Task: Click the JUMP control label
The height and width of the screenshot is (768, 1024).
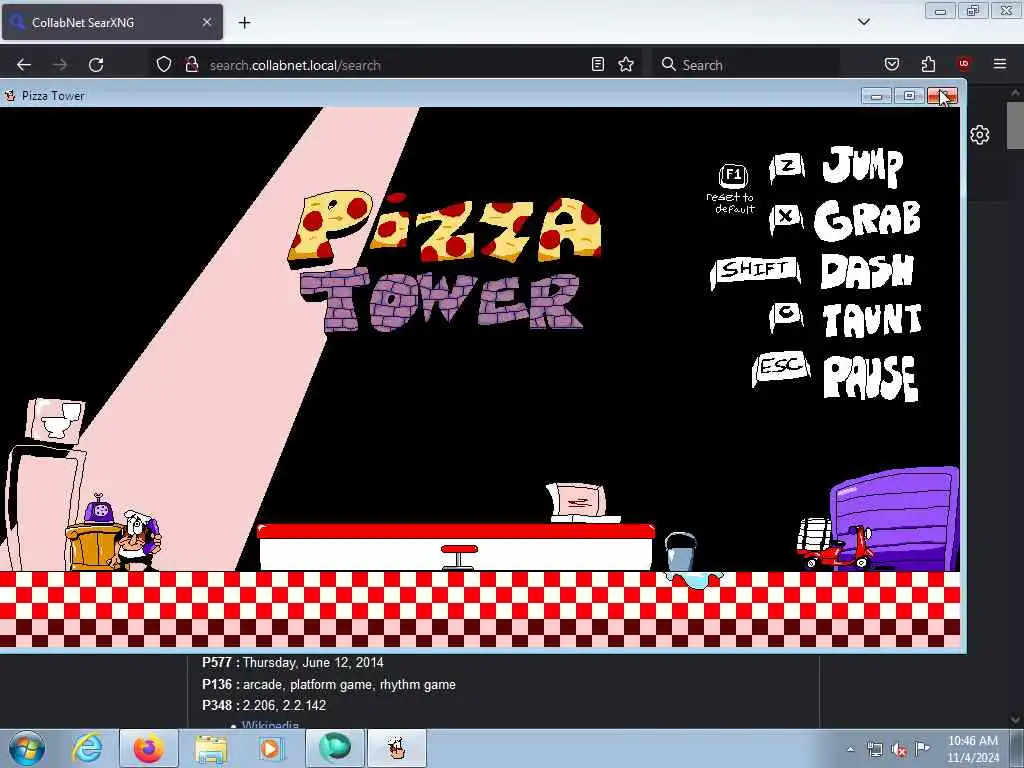Action: click(x=863, y=166)
